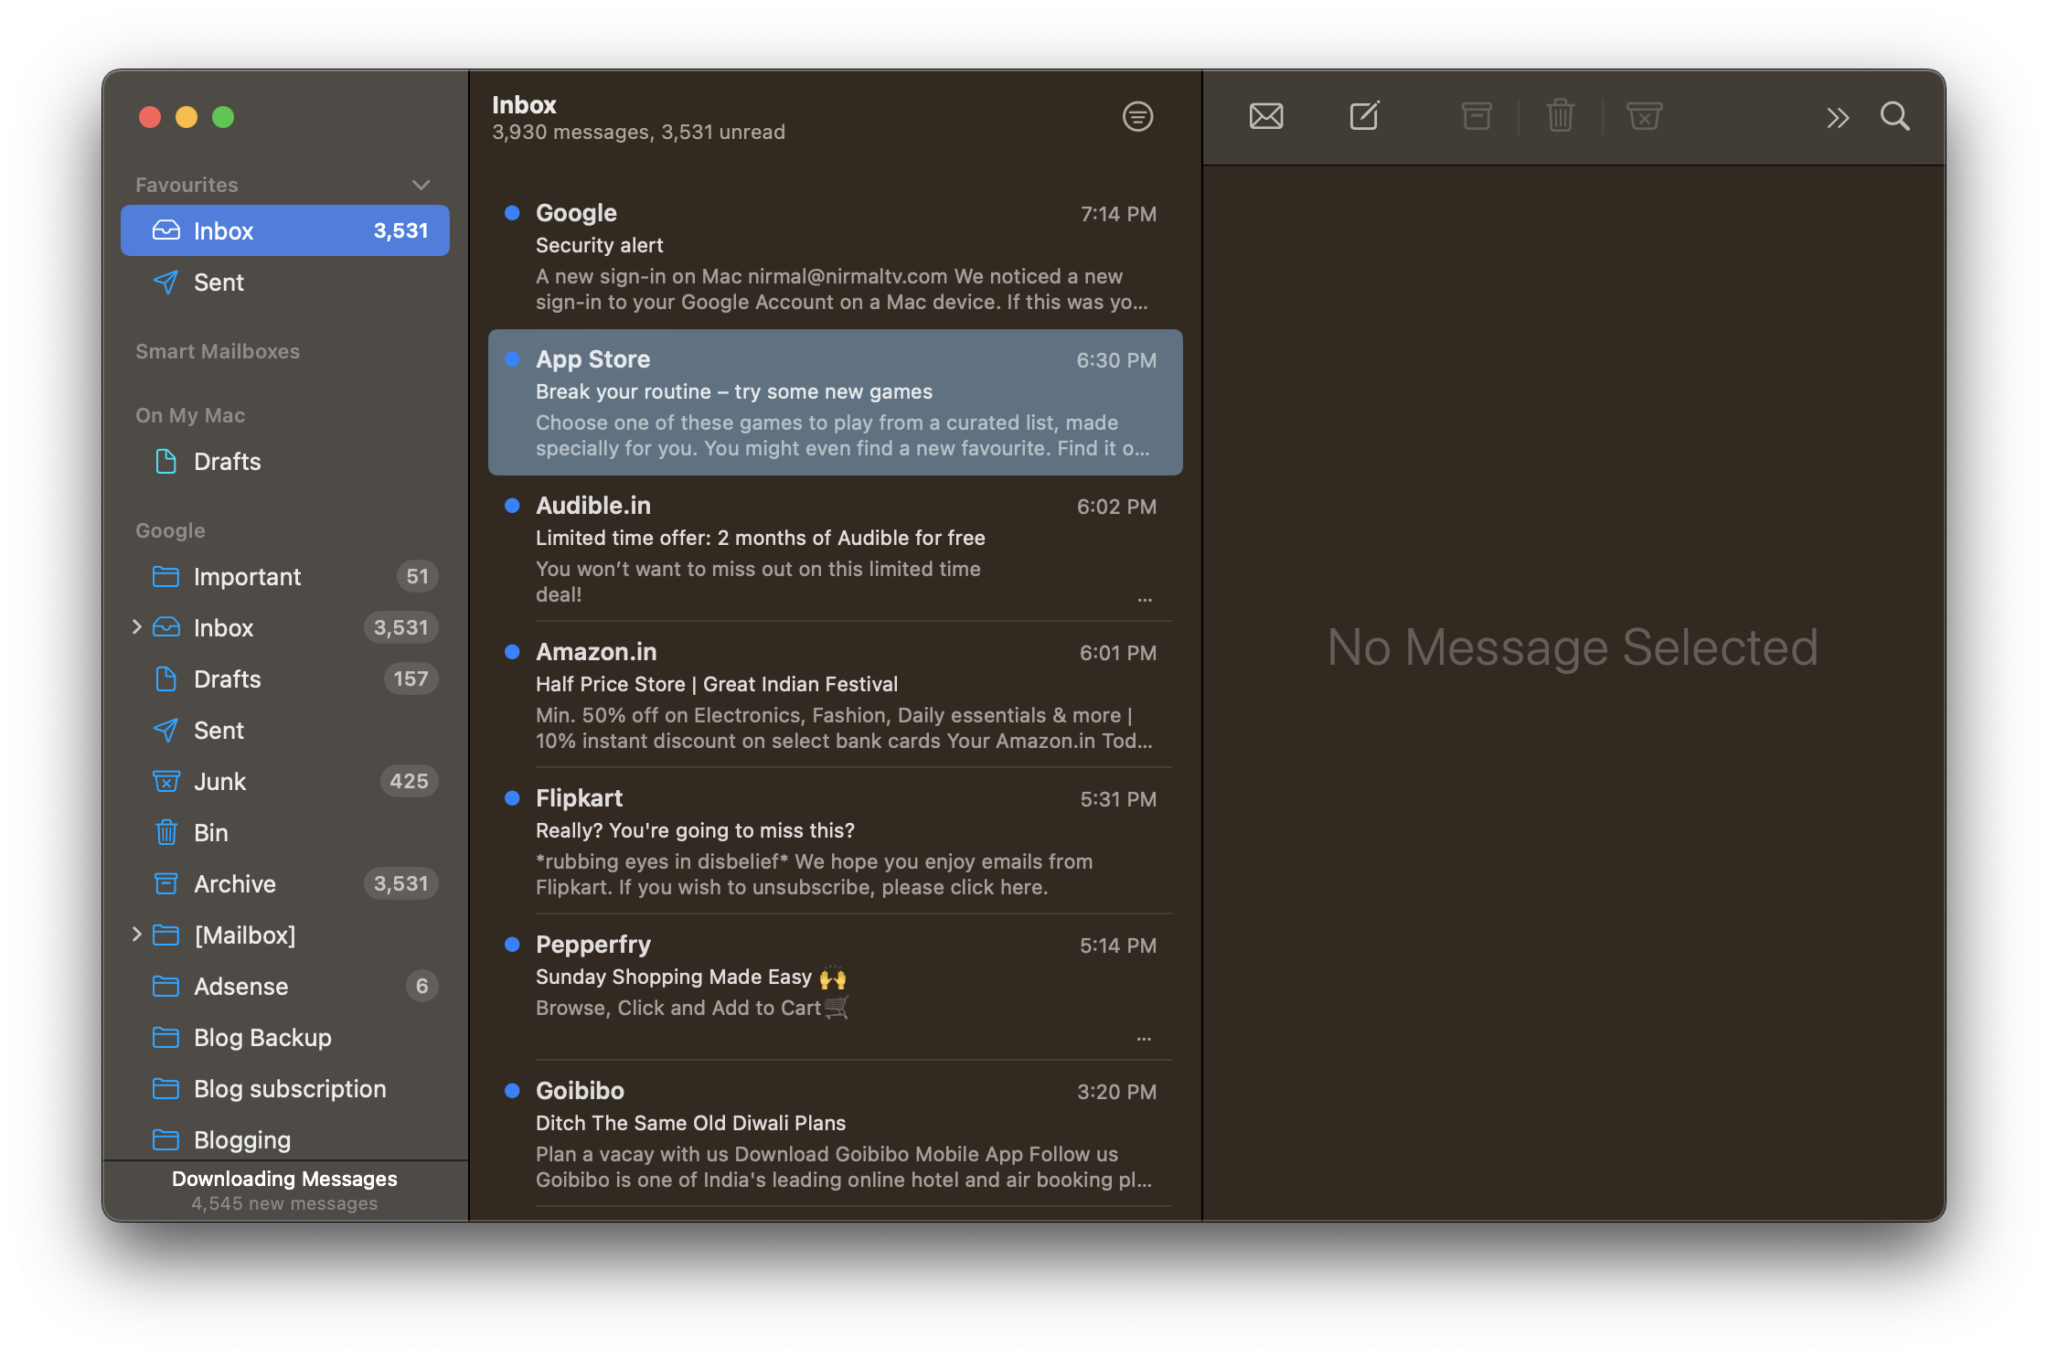
Task: Open Amazon.in Half Price Store email
Action: click(835, 695)
